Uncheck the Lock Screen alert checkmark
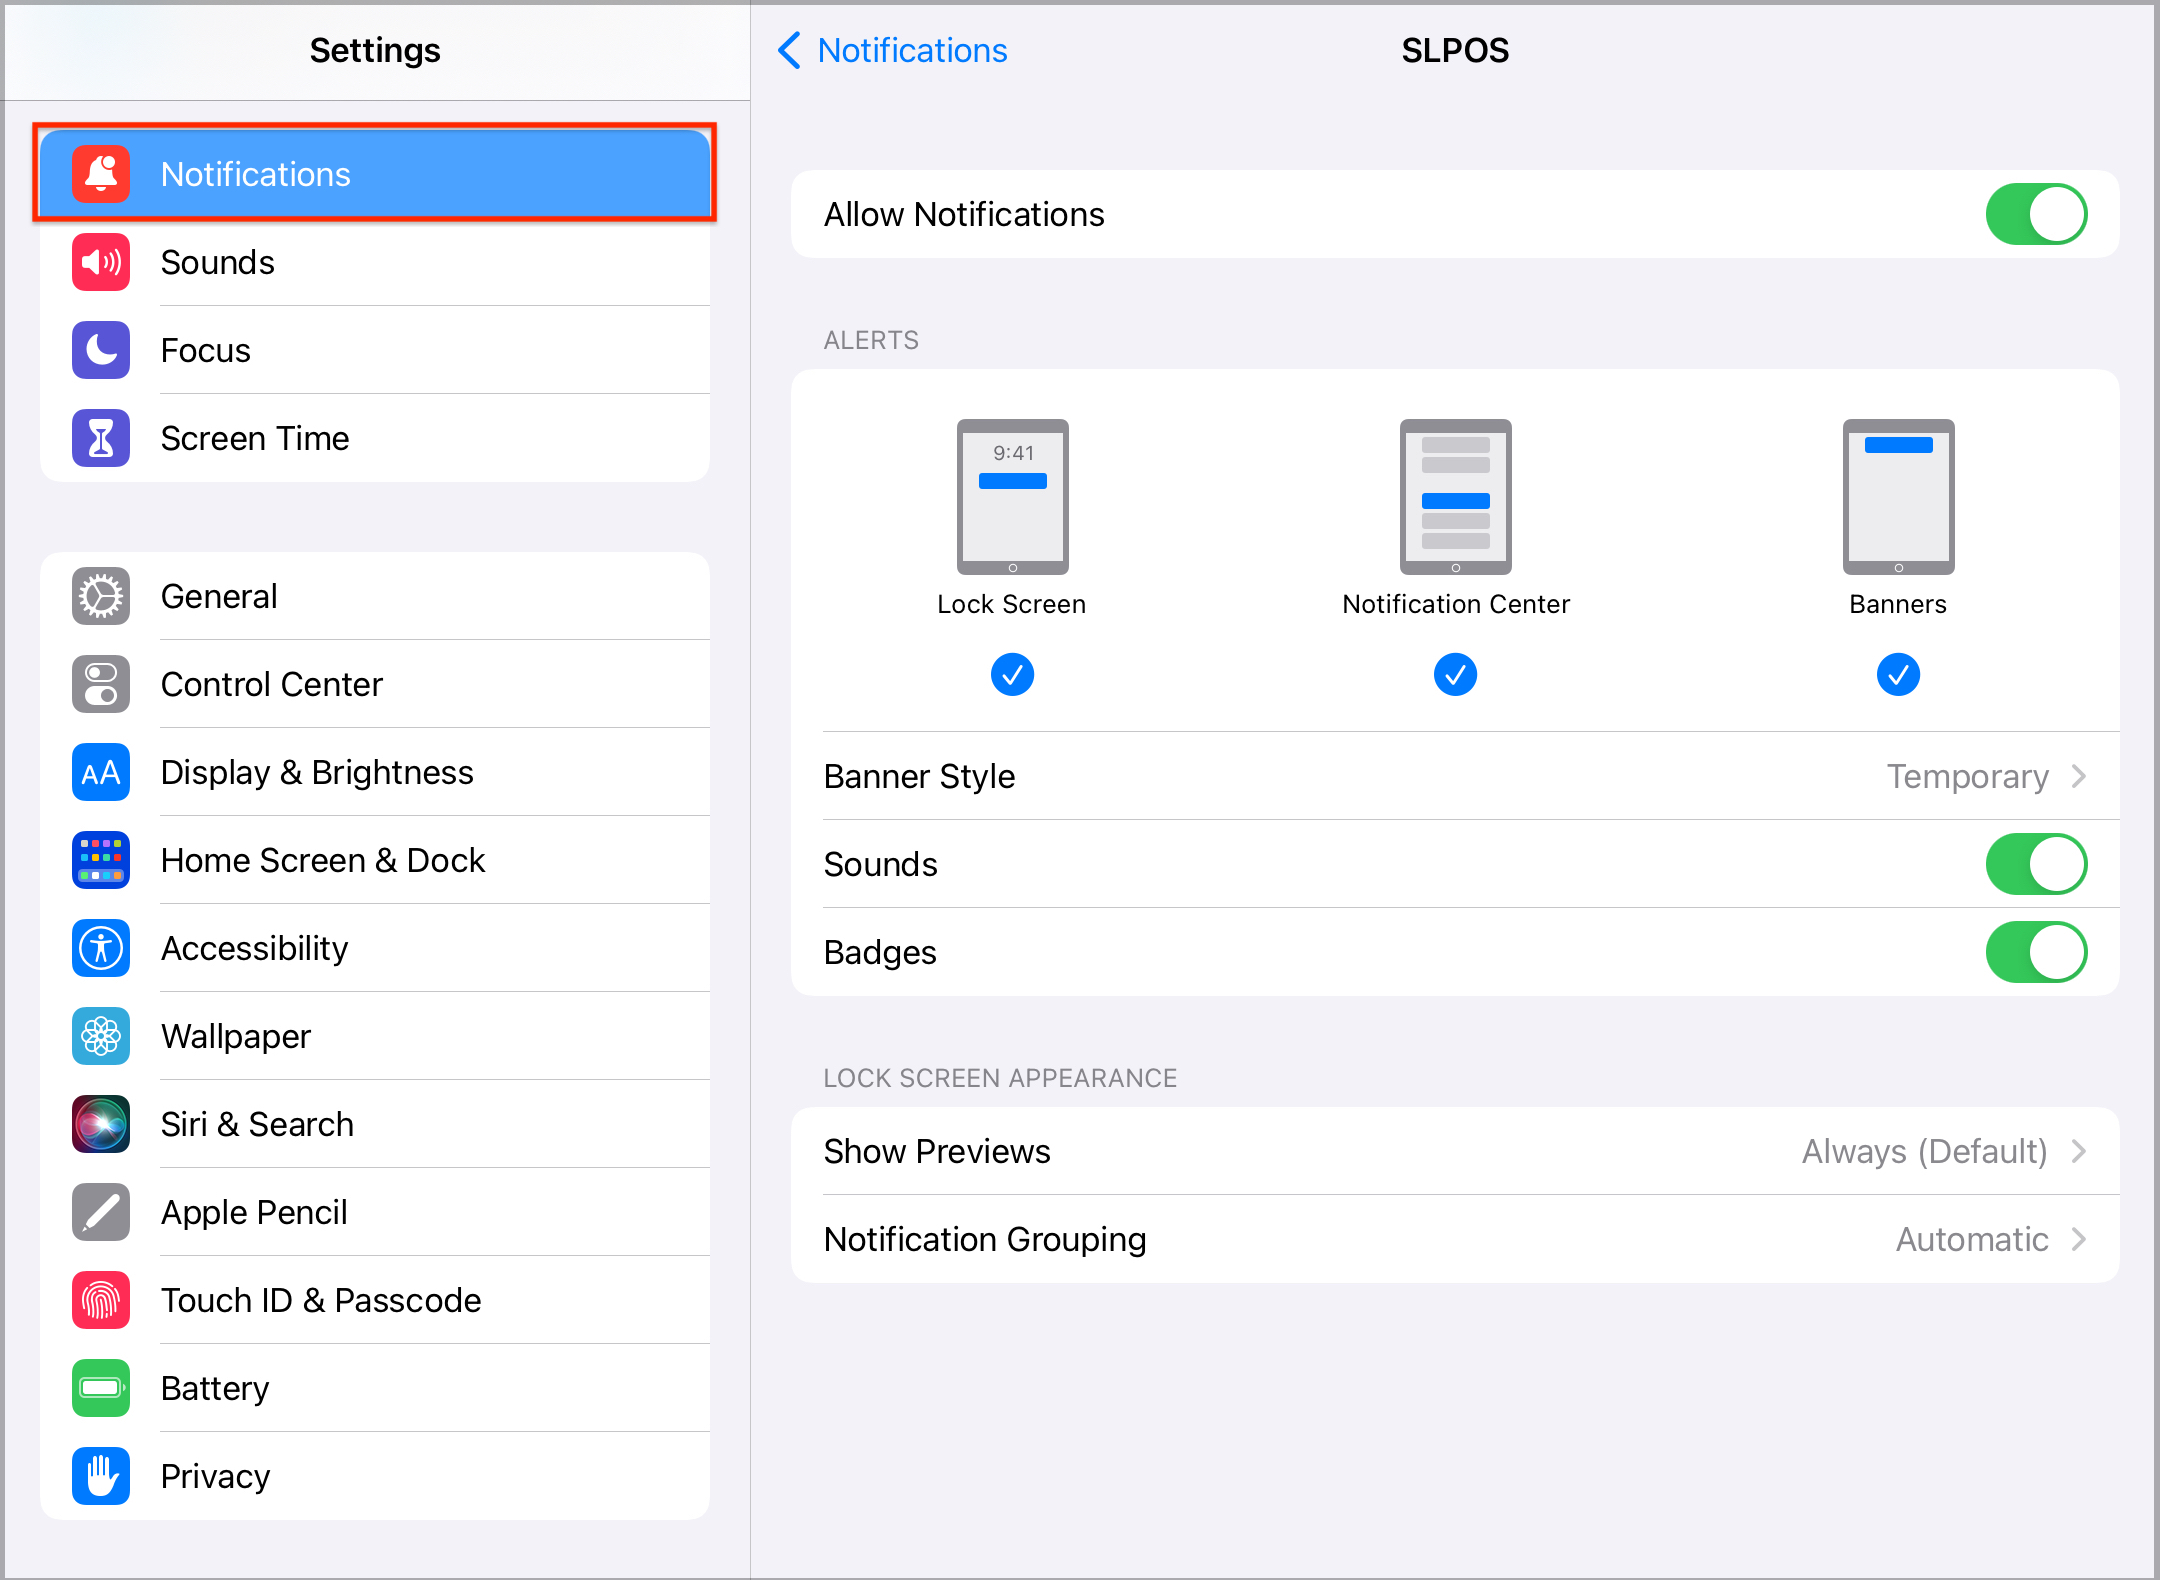The height and width of the screenshot is (1580, 2160). (1012, 675)
